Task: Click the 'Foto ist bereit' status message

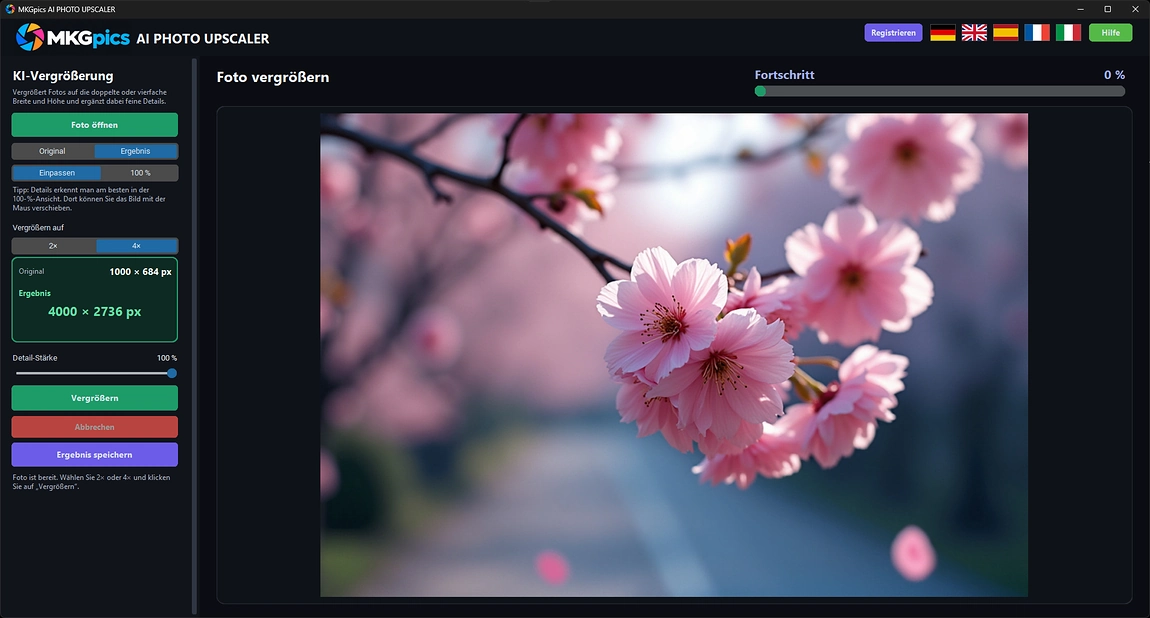Action: 91,482
